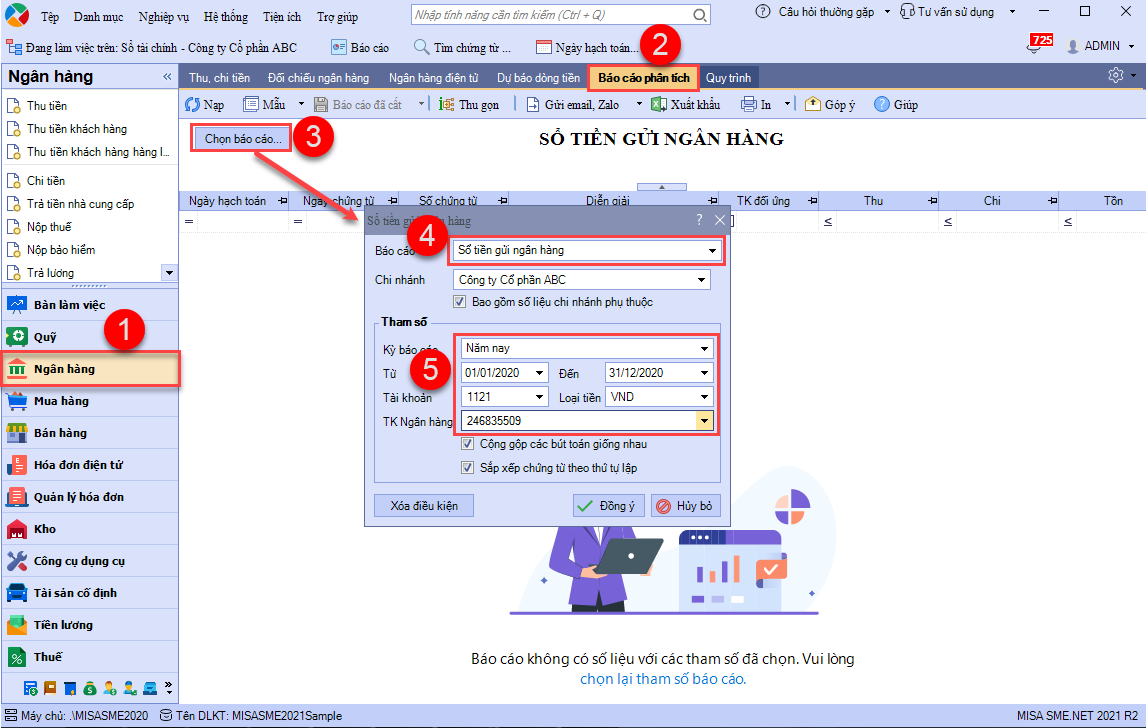Click the Giúp help icon
Viewport: 1146px width, 728px height.
tap(881, 104)
